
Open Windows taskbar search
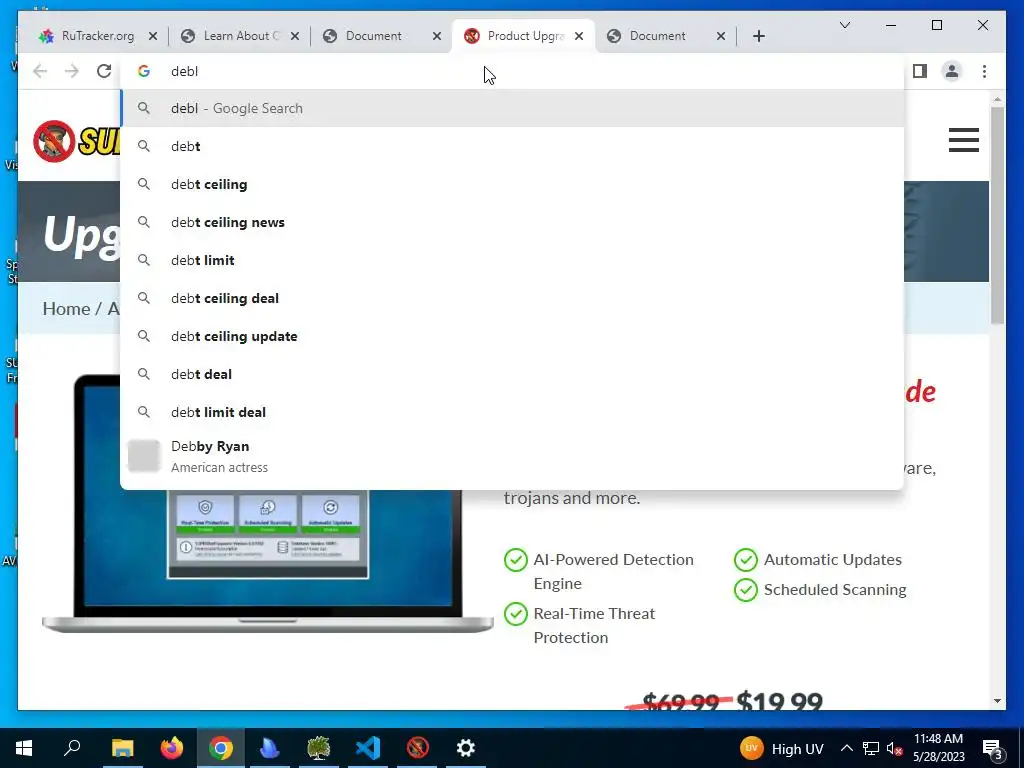[72, 748]
